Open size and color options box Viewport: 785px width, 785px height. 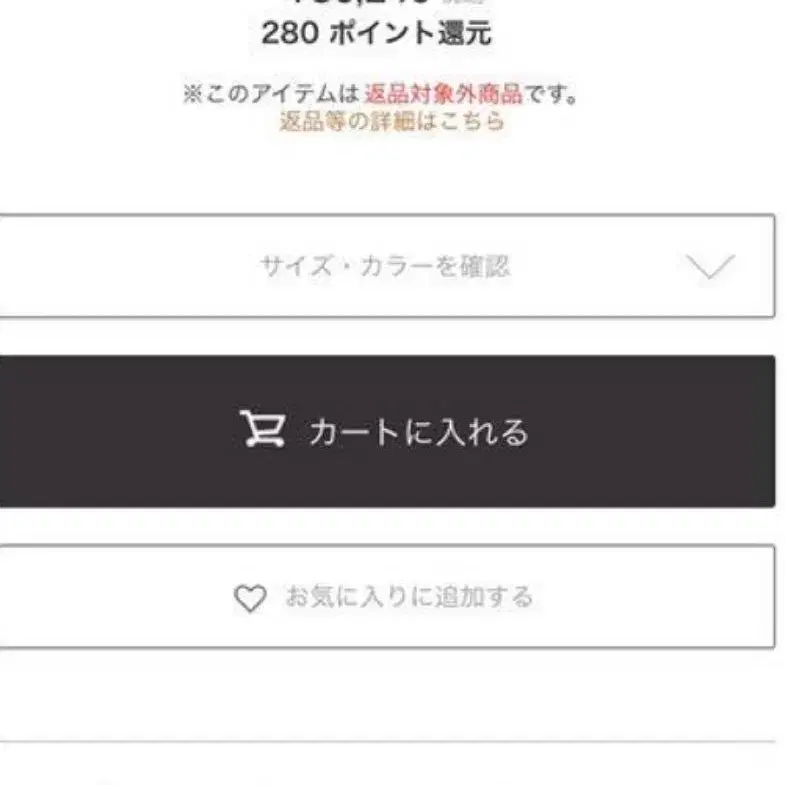click(x=386, y=266)
